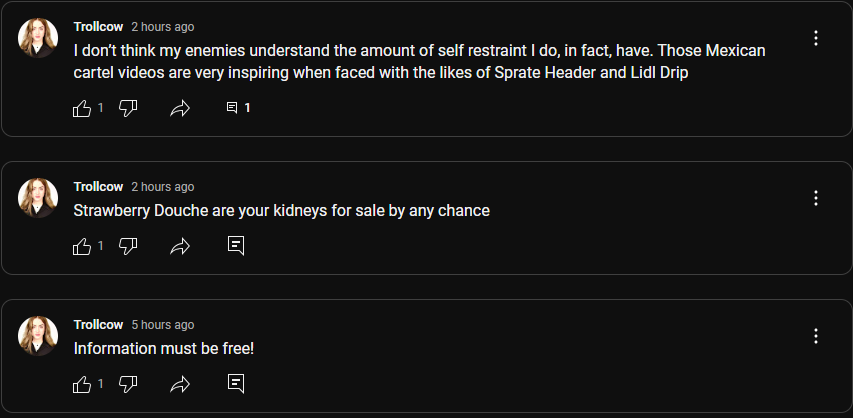Screen dimensions: 853x418
Task: Open replies on the self restraint comment
Action: point(238,108)
